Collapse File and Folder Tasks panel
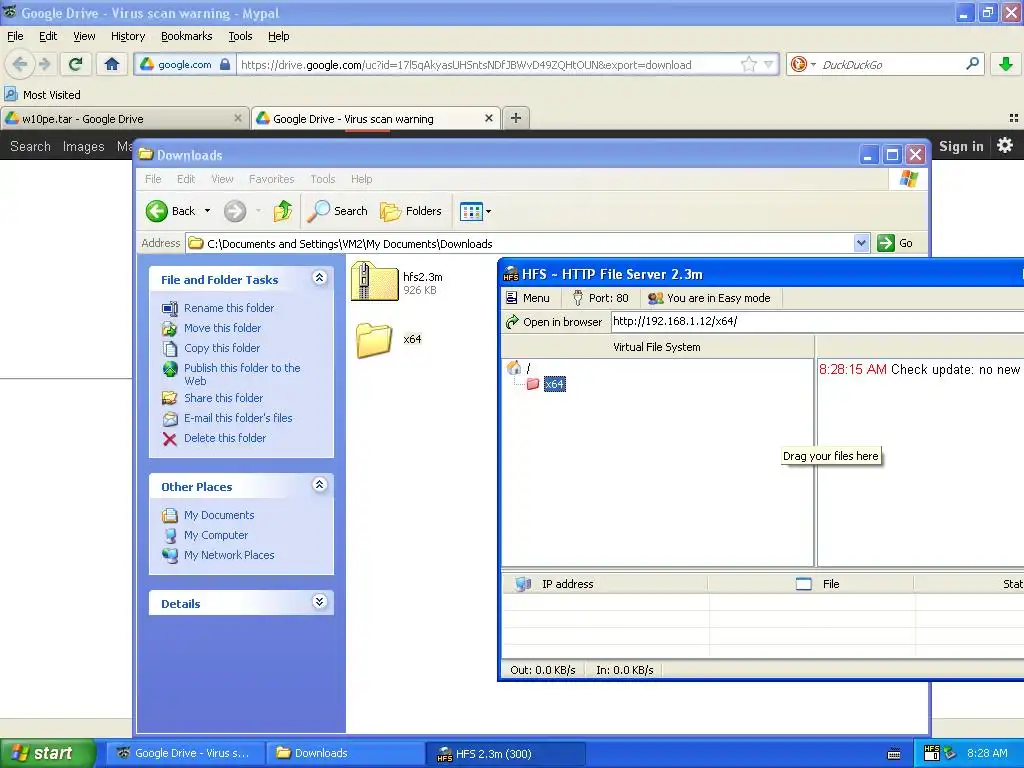 point(319,278)
